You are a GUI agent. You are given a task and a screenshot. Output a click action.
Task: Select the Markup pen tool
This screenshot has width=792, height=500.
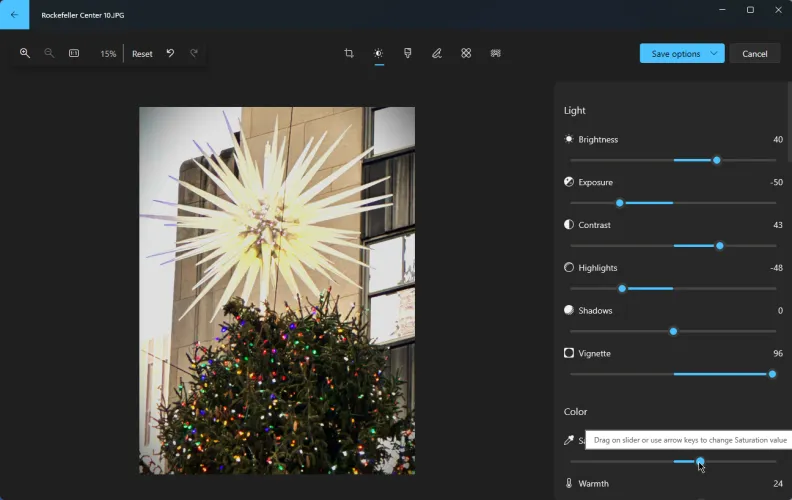tap(436, 53)
